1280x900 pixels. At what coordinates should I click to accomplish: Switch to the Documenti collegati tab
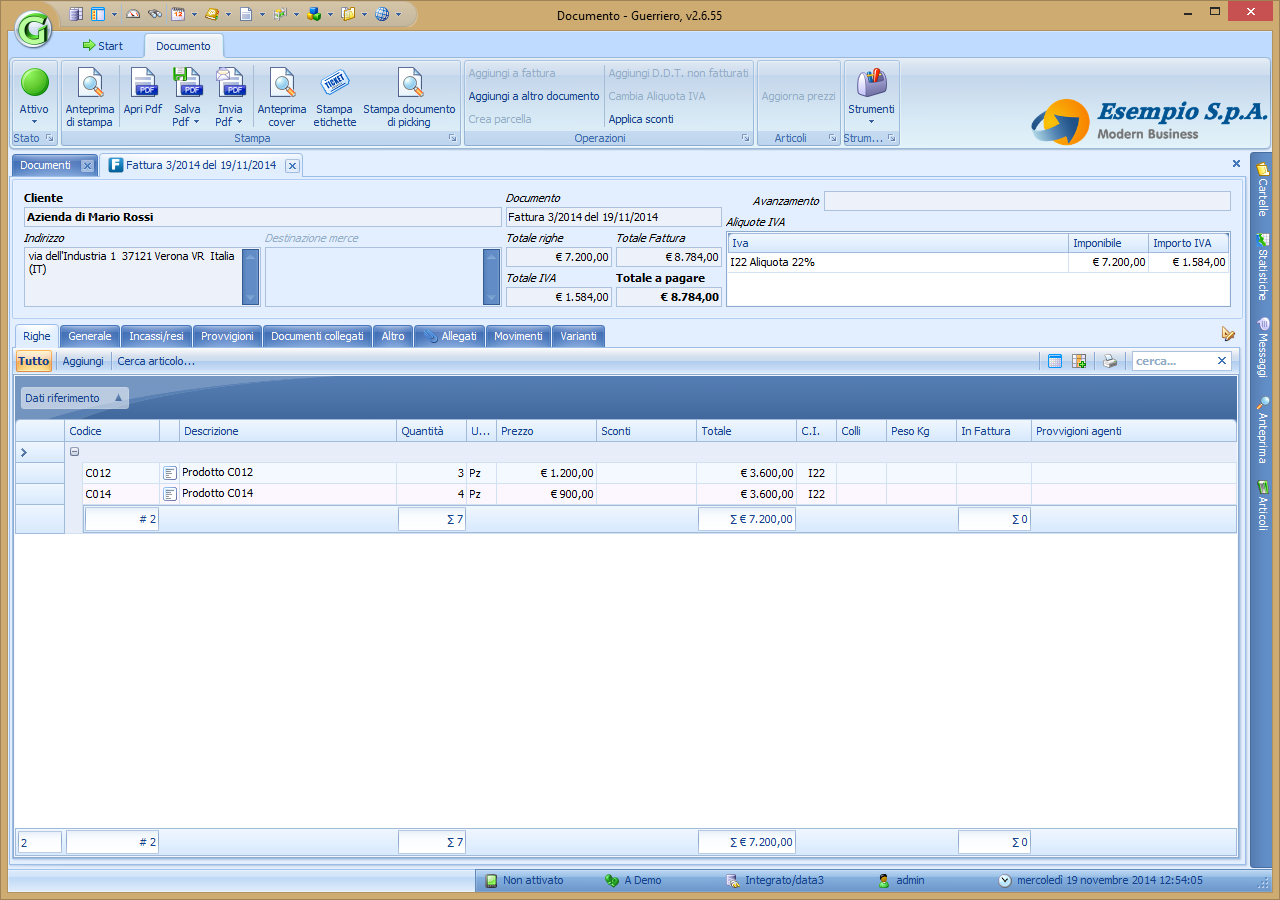click(x=318, y=336)
